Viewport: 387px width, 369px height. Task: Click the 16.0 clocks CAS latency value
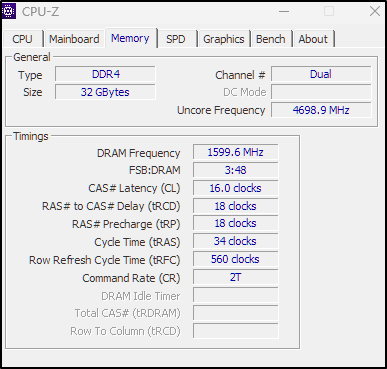click(235, 188)
